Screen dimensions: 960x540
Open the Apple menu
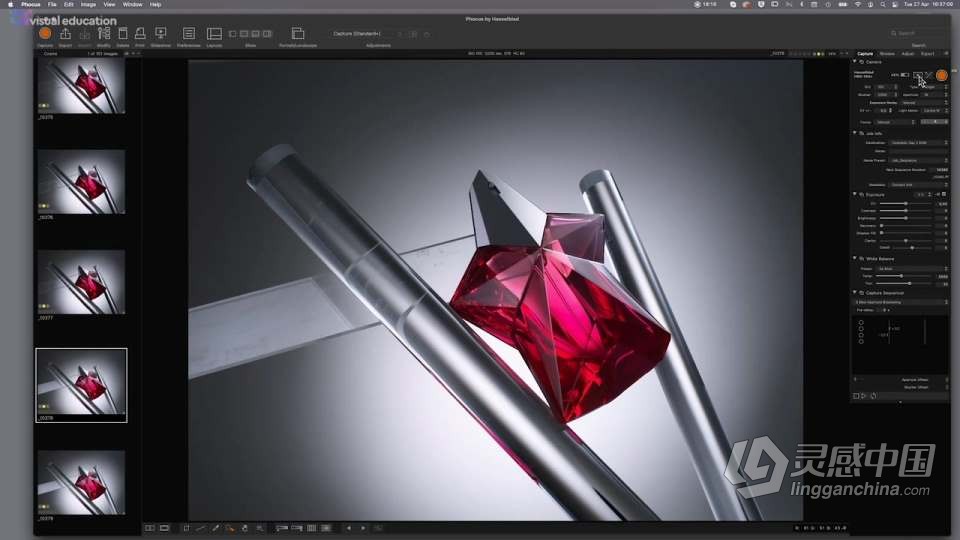[x=10, y=4]
